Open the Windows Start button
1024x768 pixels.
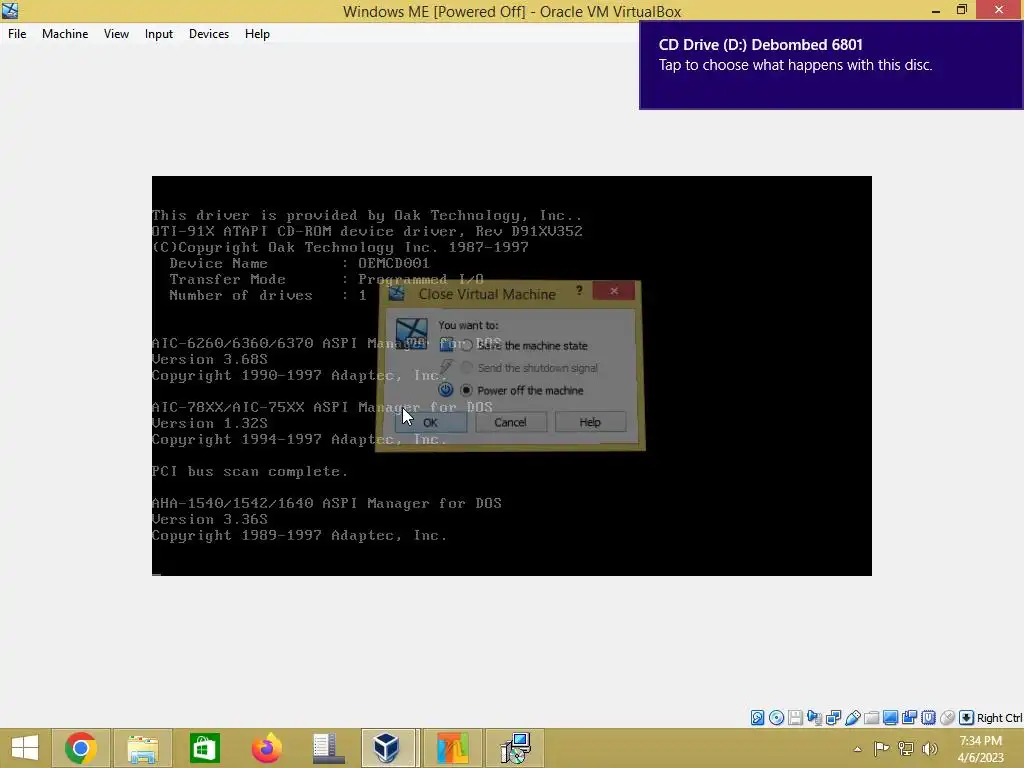click(x=25, y=748)
